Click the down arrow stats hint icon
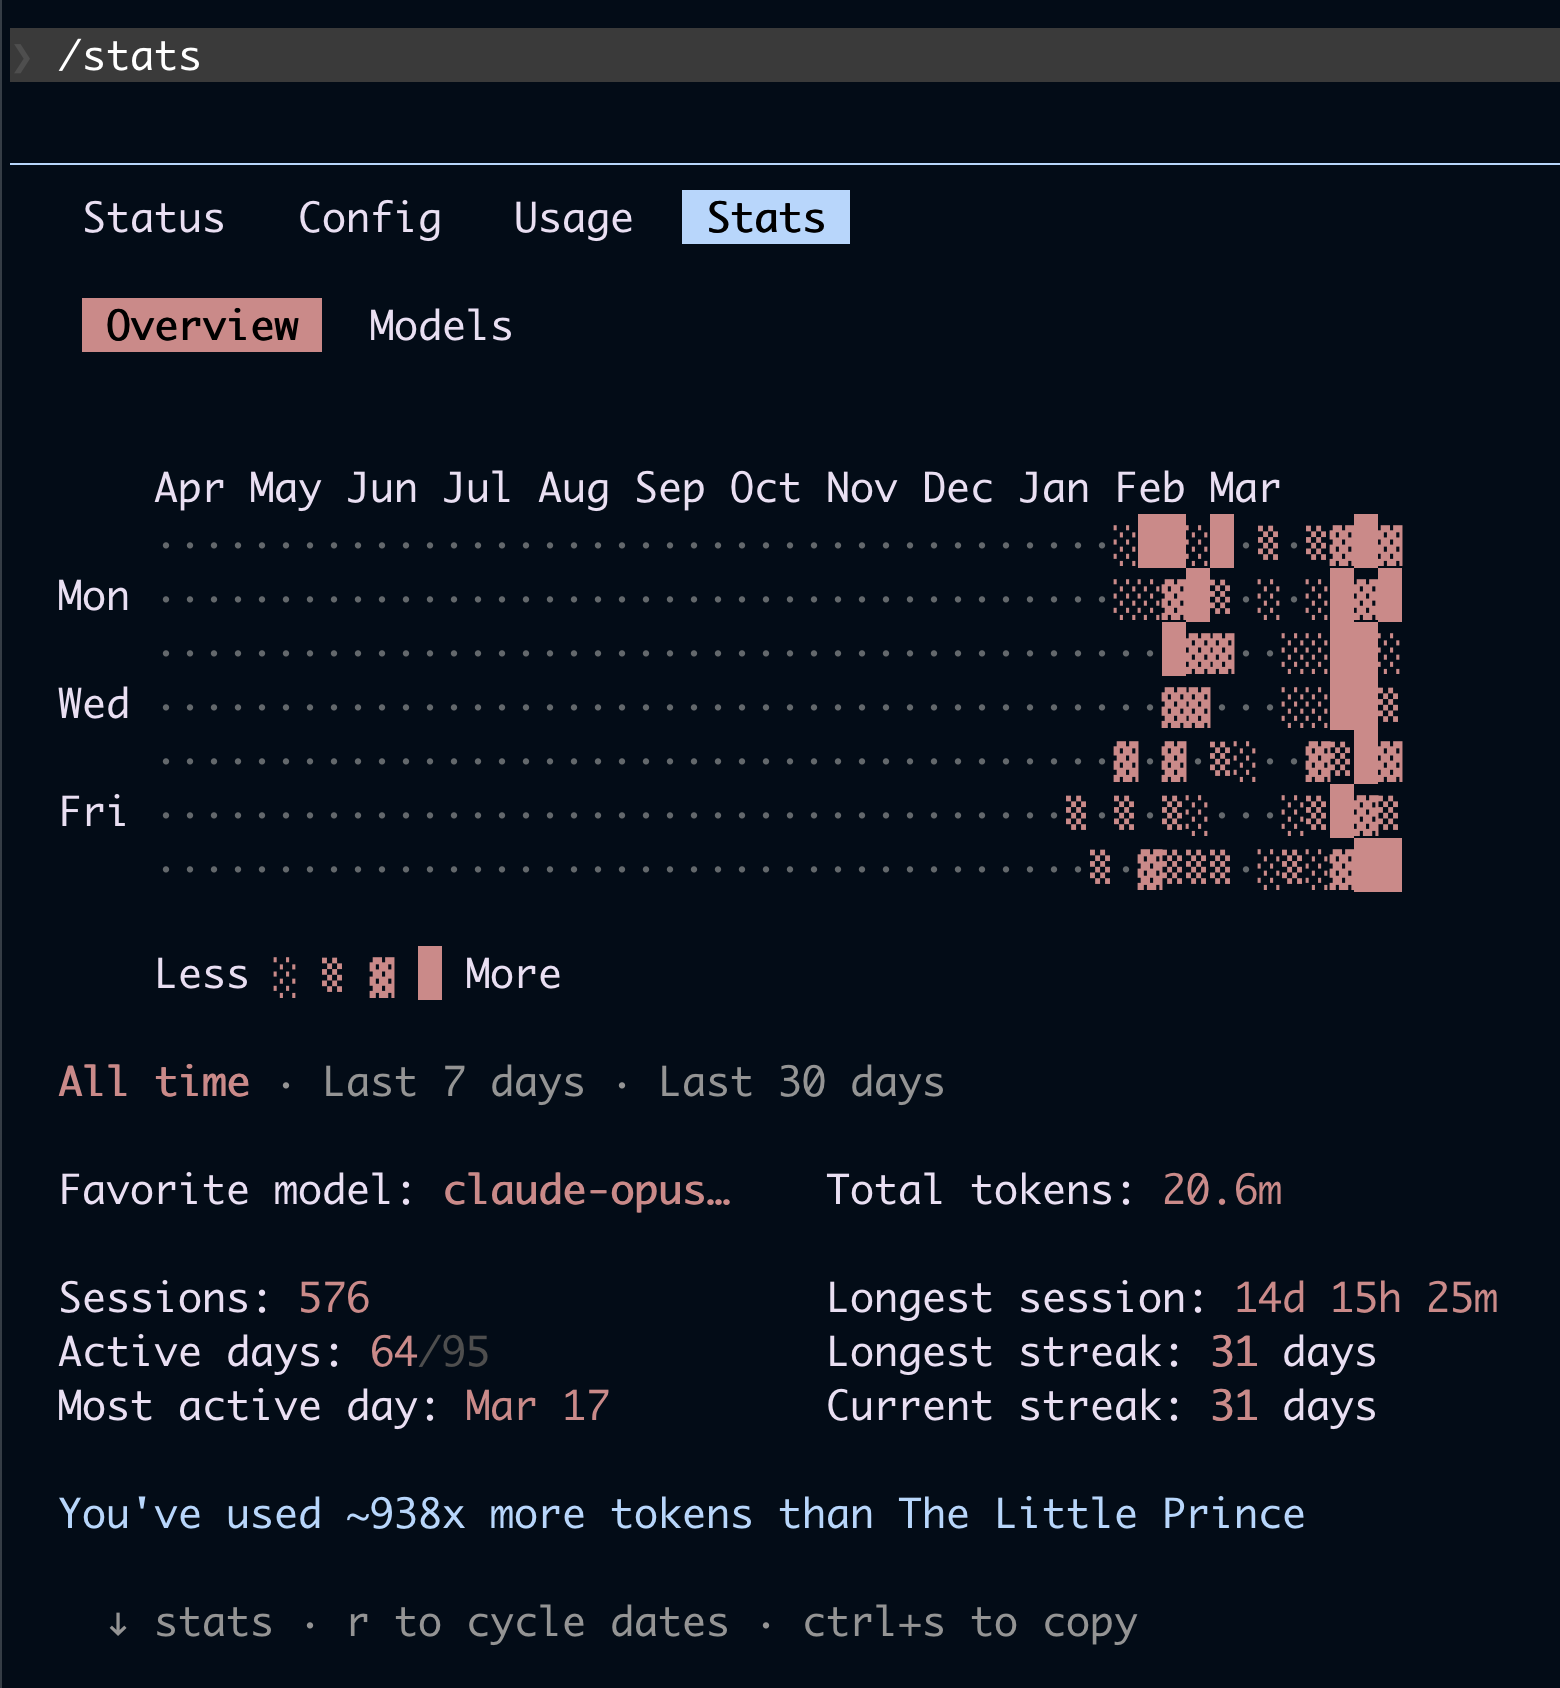1560x1688 pixels. click(x=118, y=1623)
